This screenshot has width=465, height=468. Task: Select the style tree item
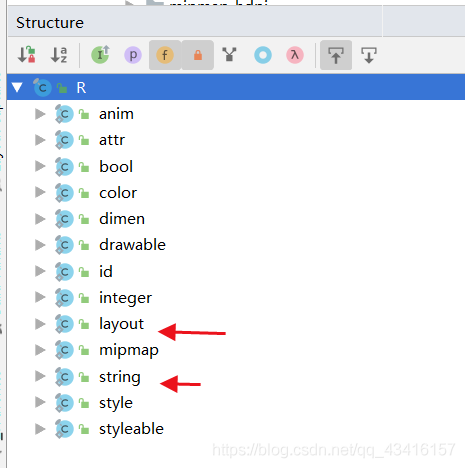(116, 403)
